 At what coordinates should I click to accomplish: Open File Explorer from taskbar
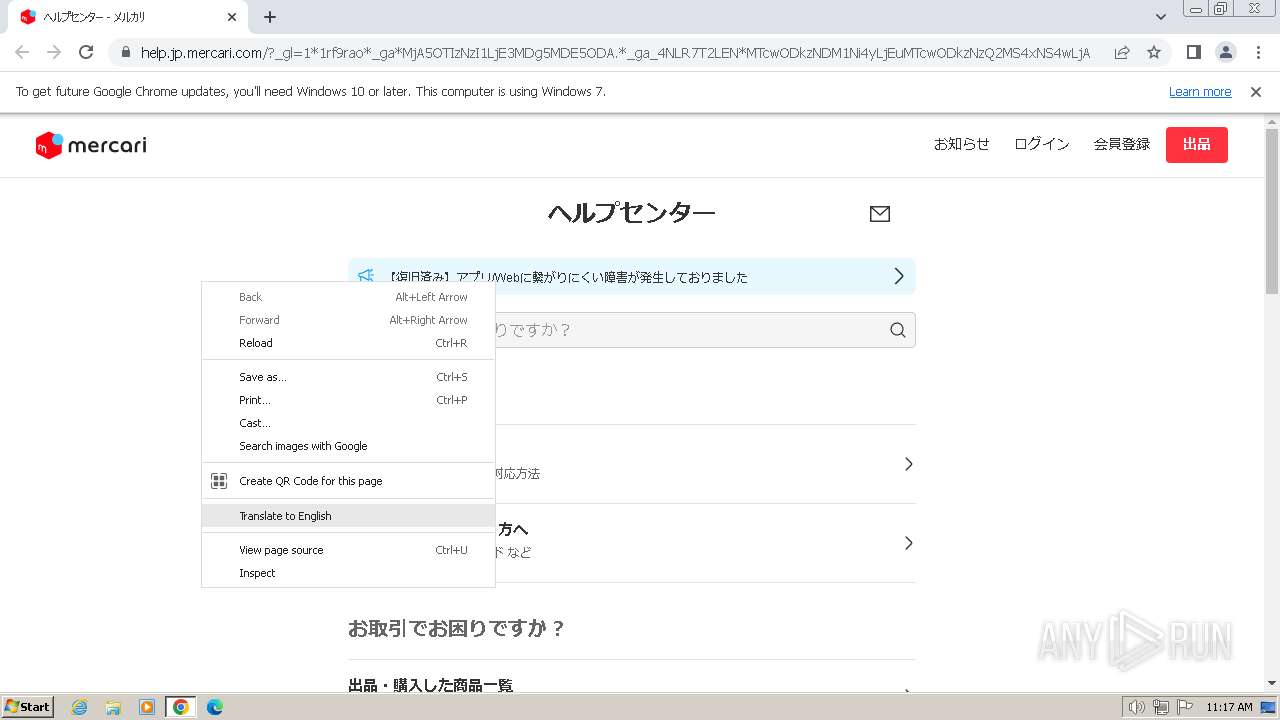point(113,707)
